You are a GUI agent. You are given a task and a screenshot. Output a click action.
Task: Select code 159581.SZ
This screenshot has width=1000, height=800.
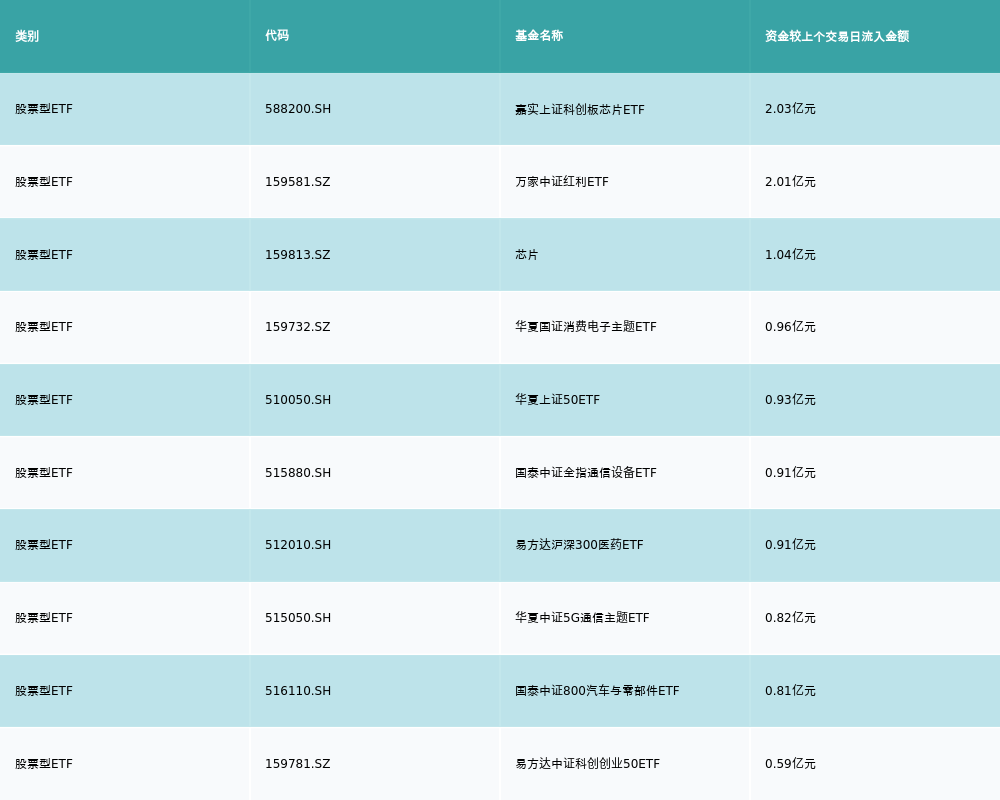tap(298, 182)
